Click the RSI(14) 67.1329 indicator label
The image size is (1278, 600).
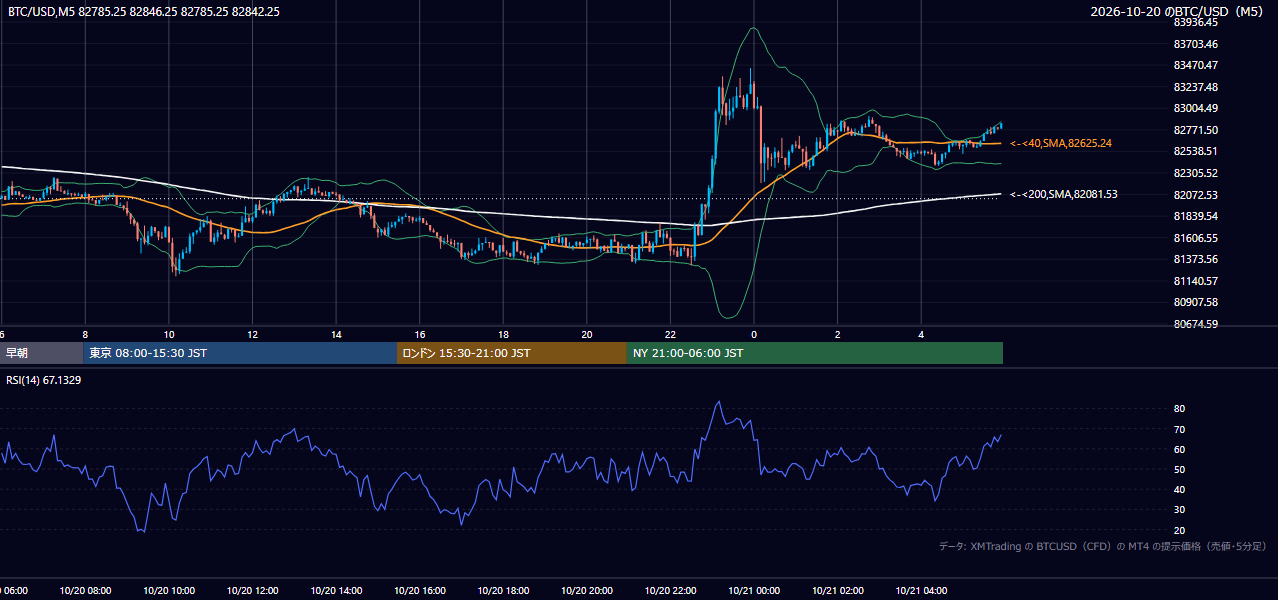44,380
